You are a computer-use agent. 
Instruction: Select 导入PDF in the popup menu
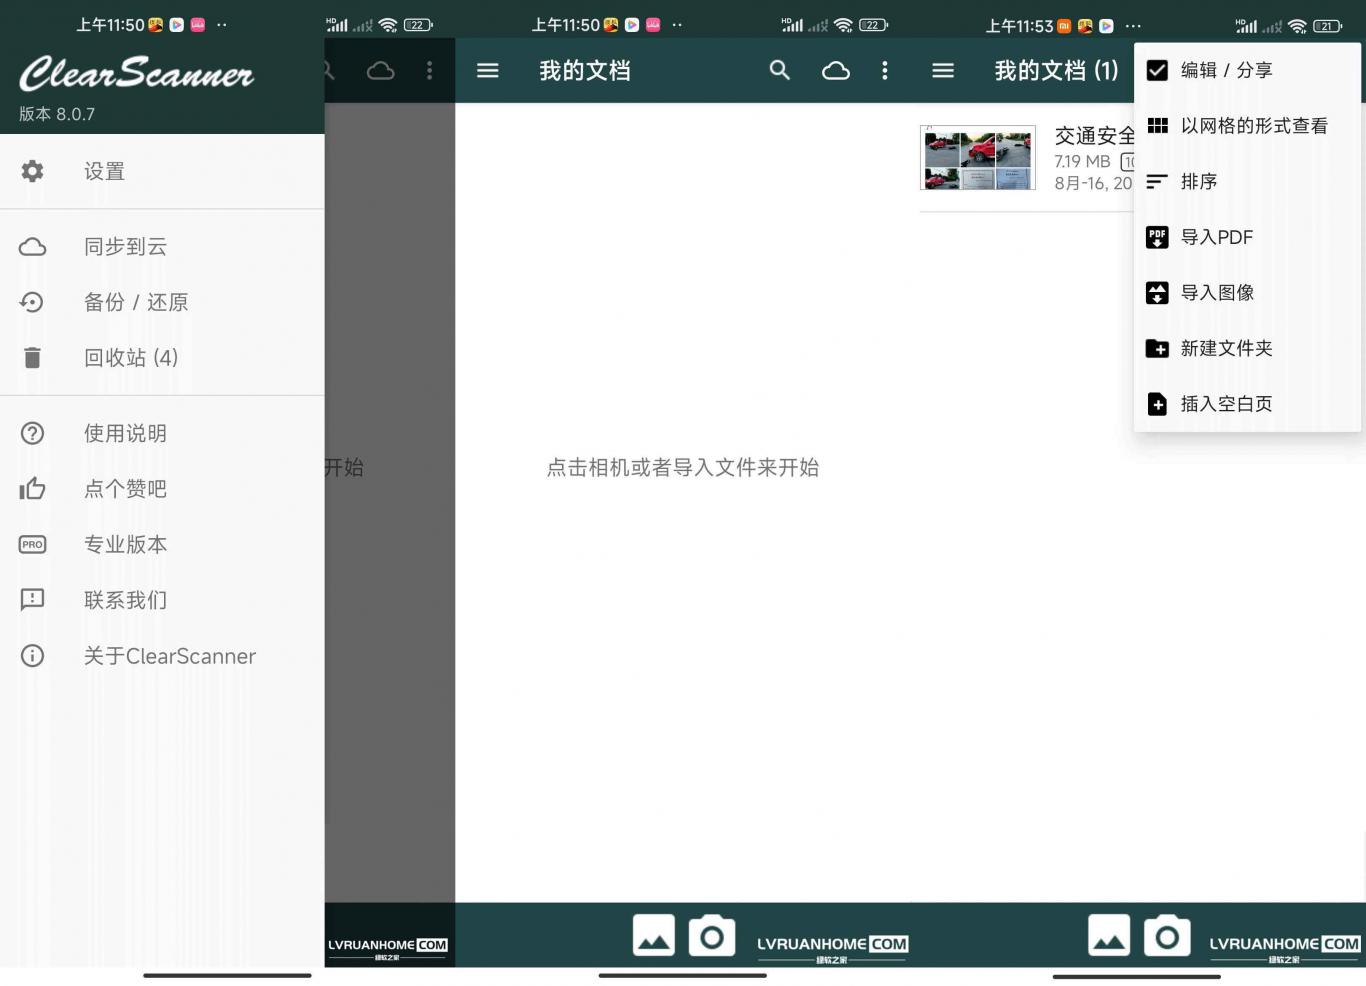[x=1216, y=237]
